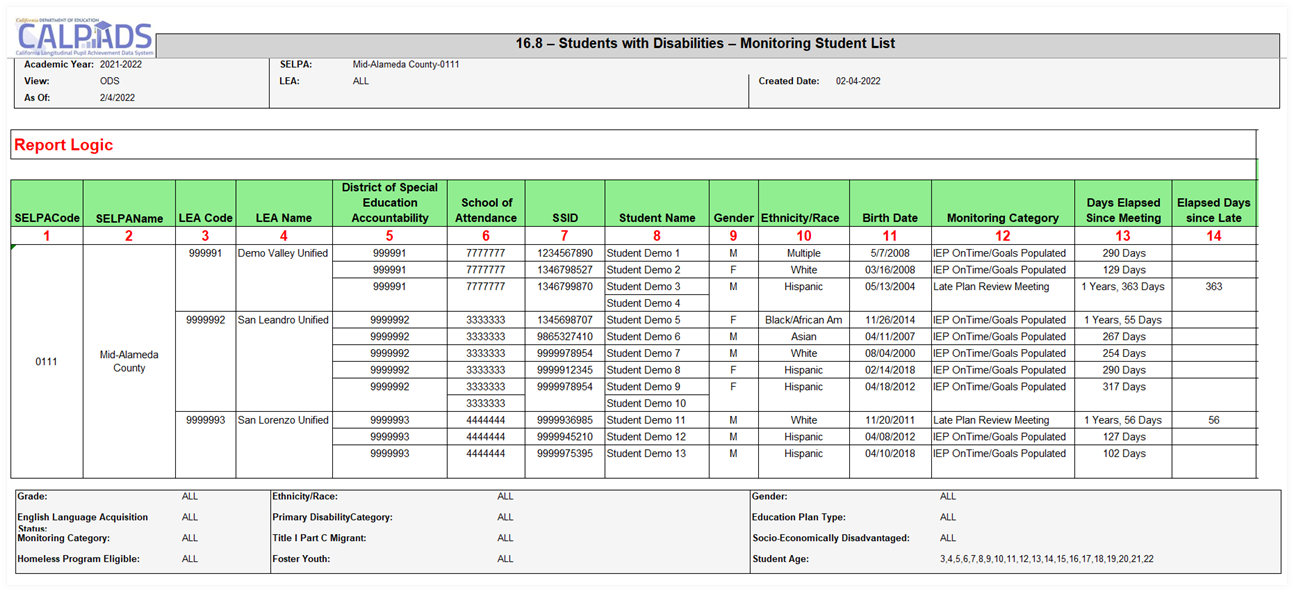The image size is (1294, 592).
Task: Click SSID value 1234567890
Action: (564, 254)
